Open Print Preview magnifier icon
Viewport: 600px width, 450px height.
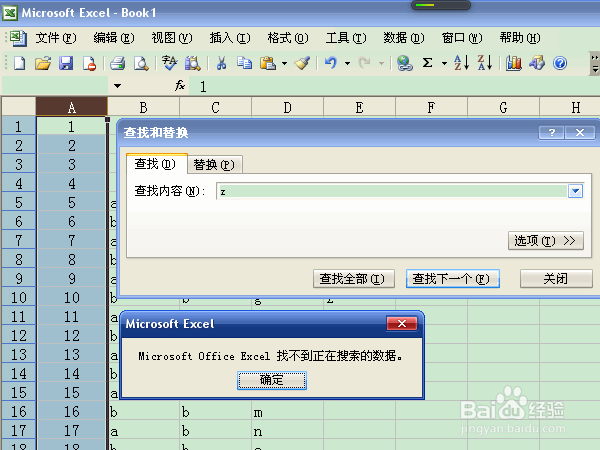[141, 63]
